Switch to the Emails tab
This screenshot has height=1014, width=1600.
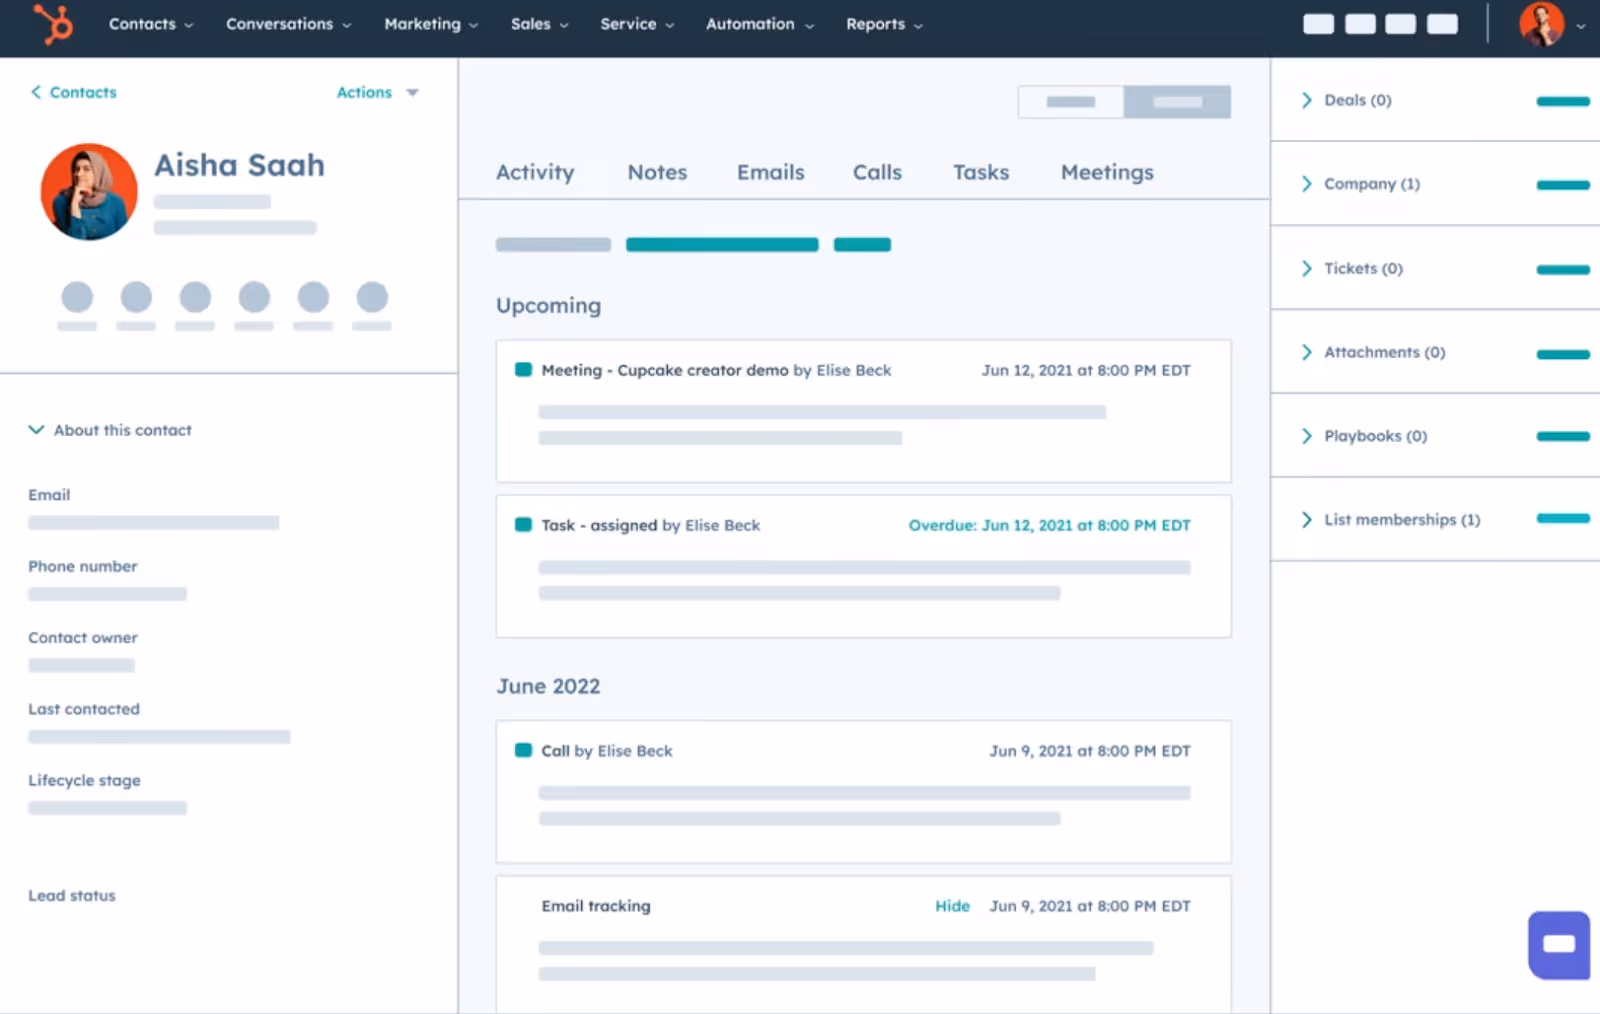pos(770,172)
